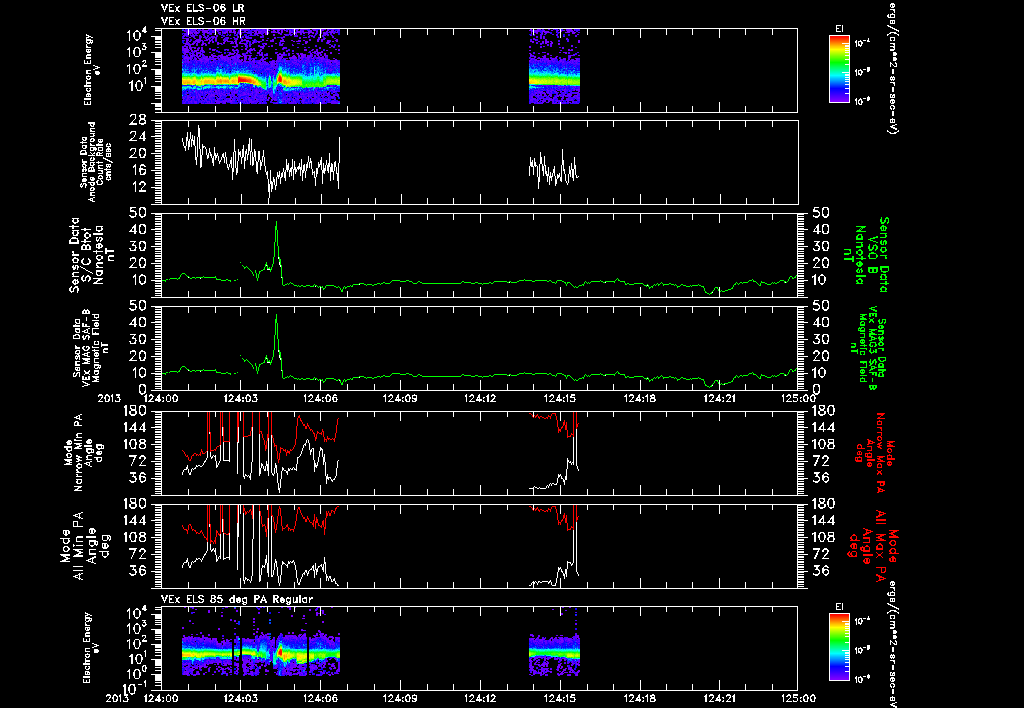This screenshot has height=708, width=1024.
Task: Select the Anode Background Count Rate axis label
Action: pyautogui.click(x=96, y=161)
